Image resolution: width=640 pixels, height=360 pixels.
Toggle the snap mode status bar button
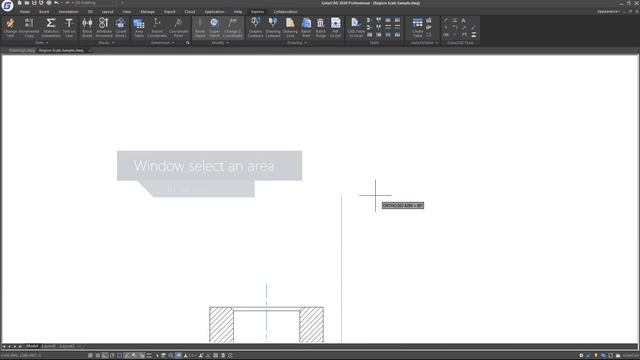pos(90,356)
